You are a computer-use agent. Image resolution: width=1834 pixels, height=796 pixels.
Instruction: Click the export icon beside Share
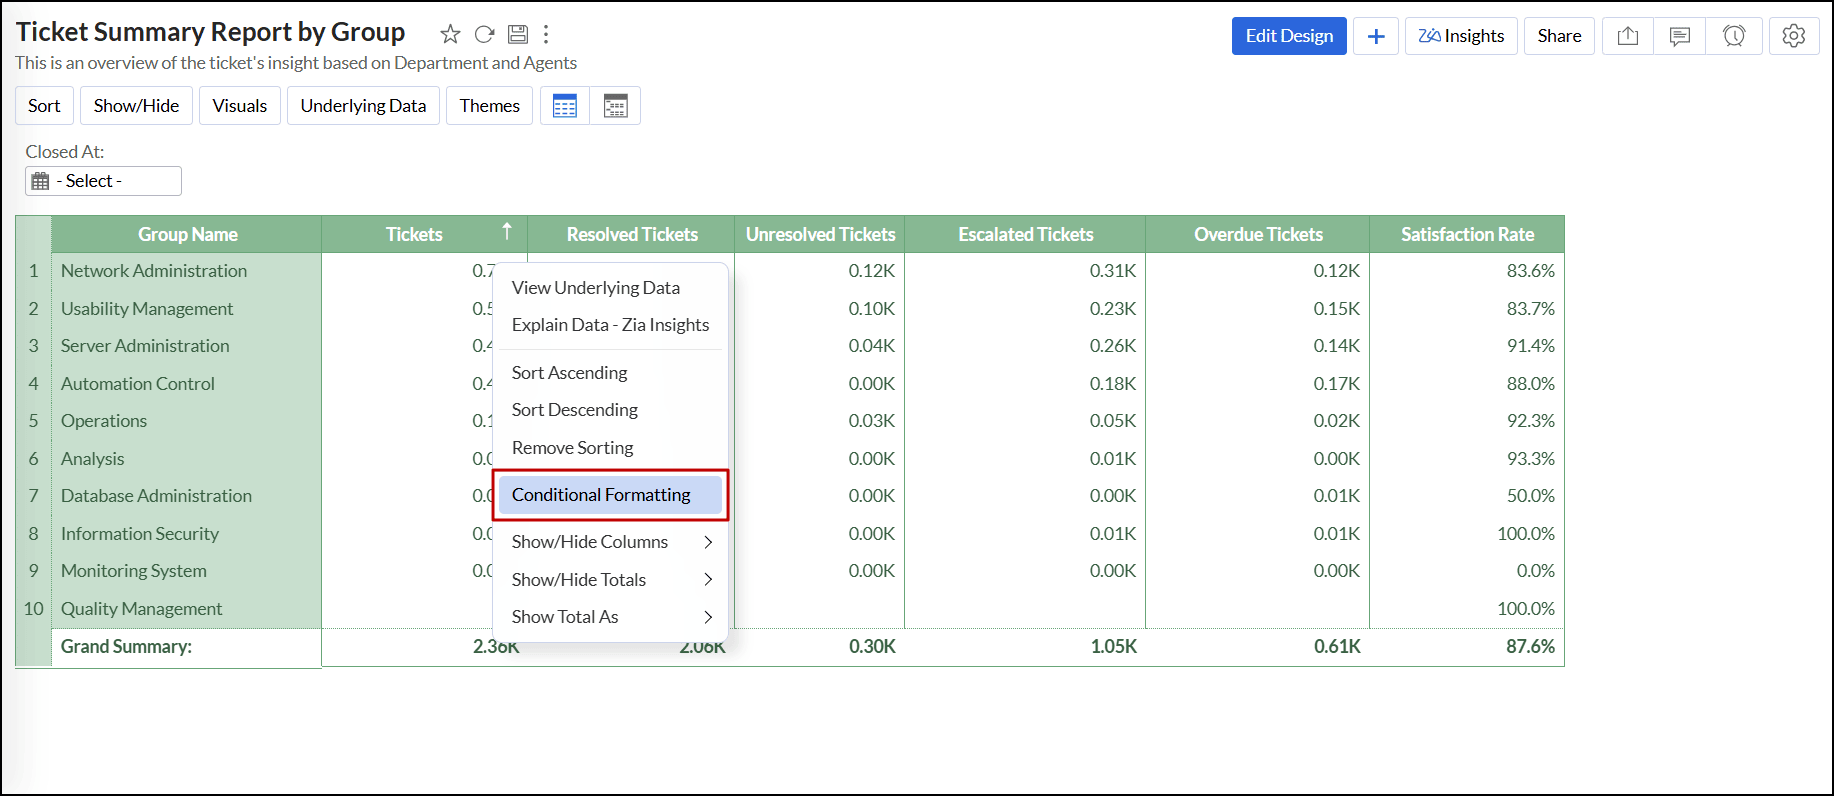(x=1627, y=36)
